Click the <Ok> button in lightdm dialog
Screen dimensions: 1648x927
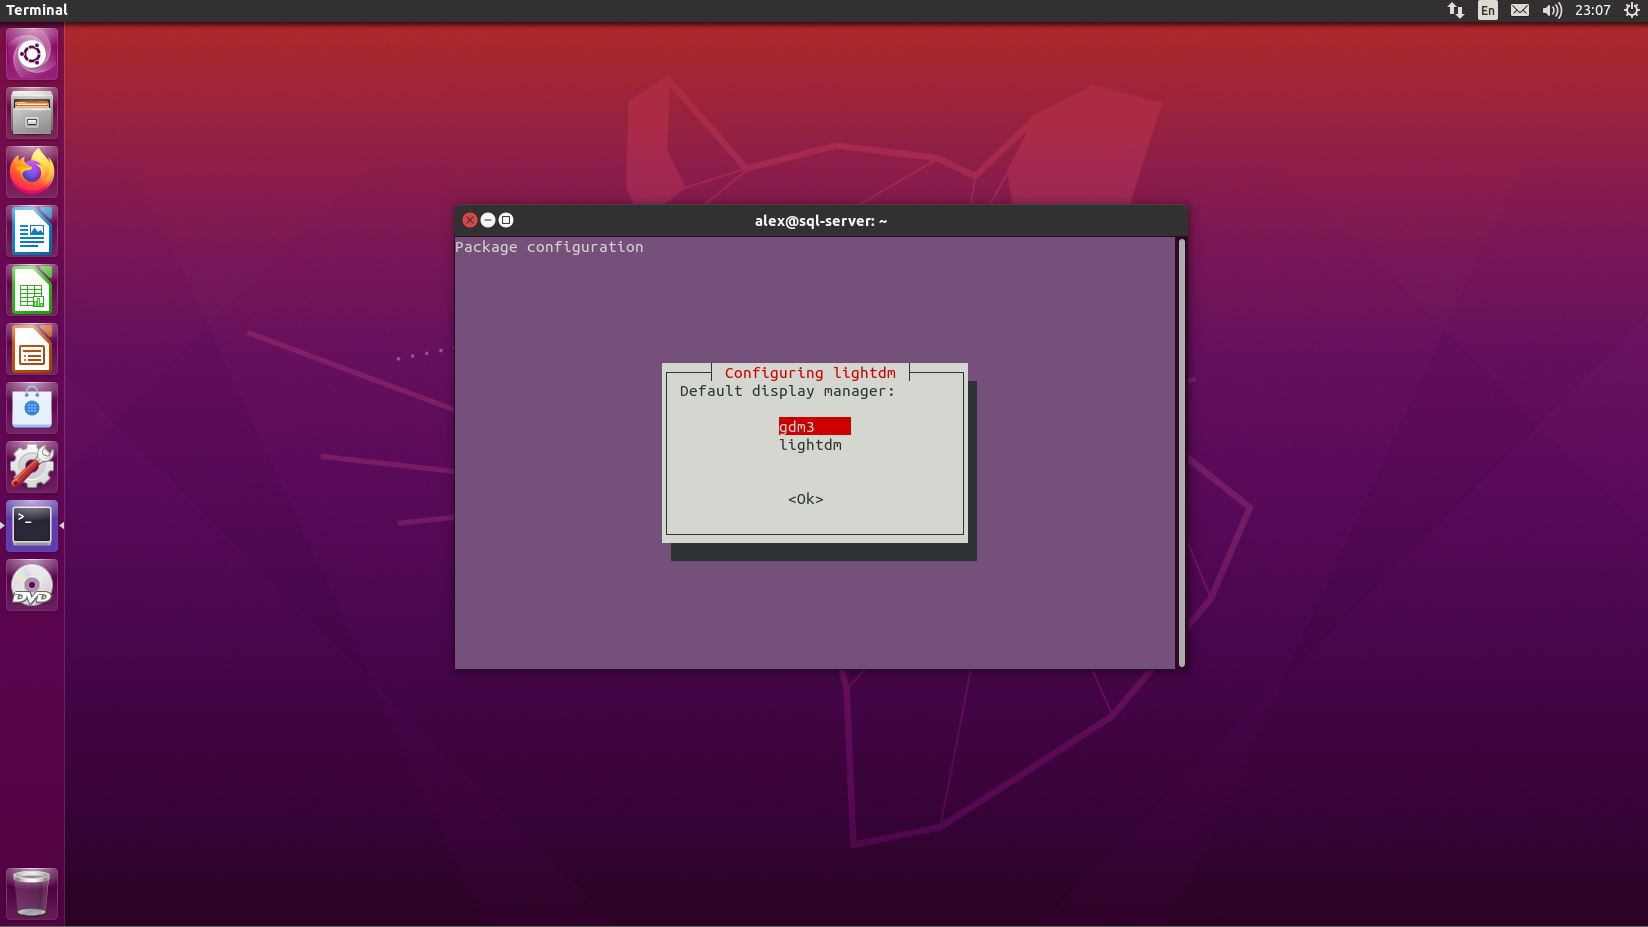click(x=806, y=499)
